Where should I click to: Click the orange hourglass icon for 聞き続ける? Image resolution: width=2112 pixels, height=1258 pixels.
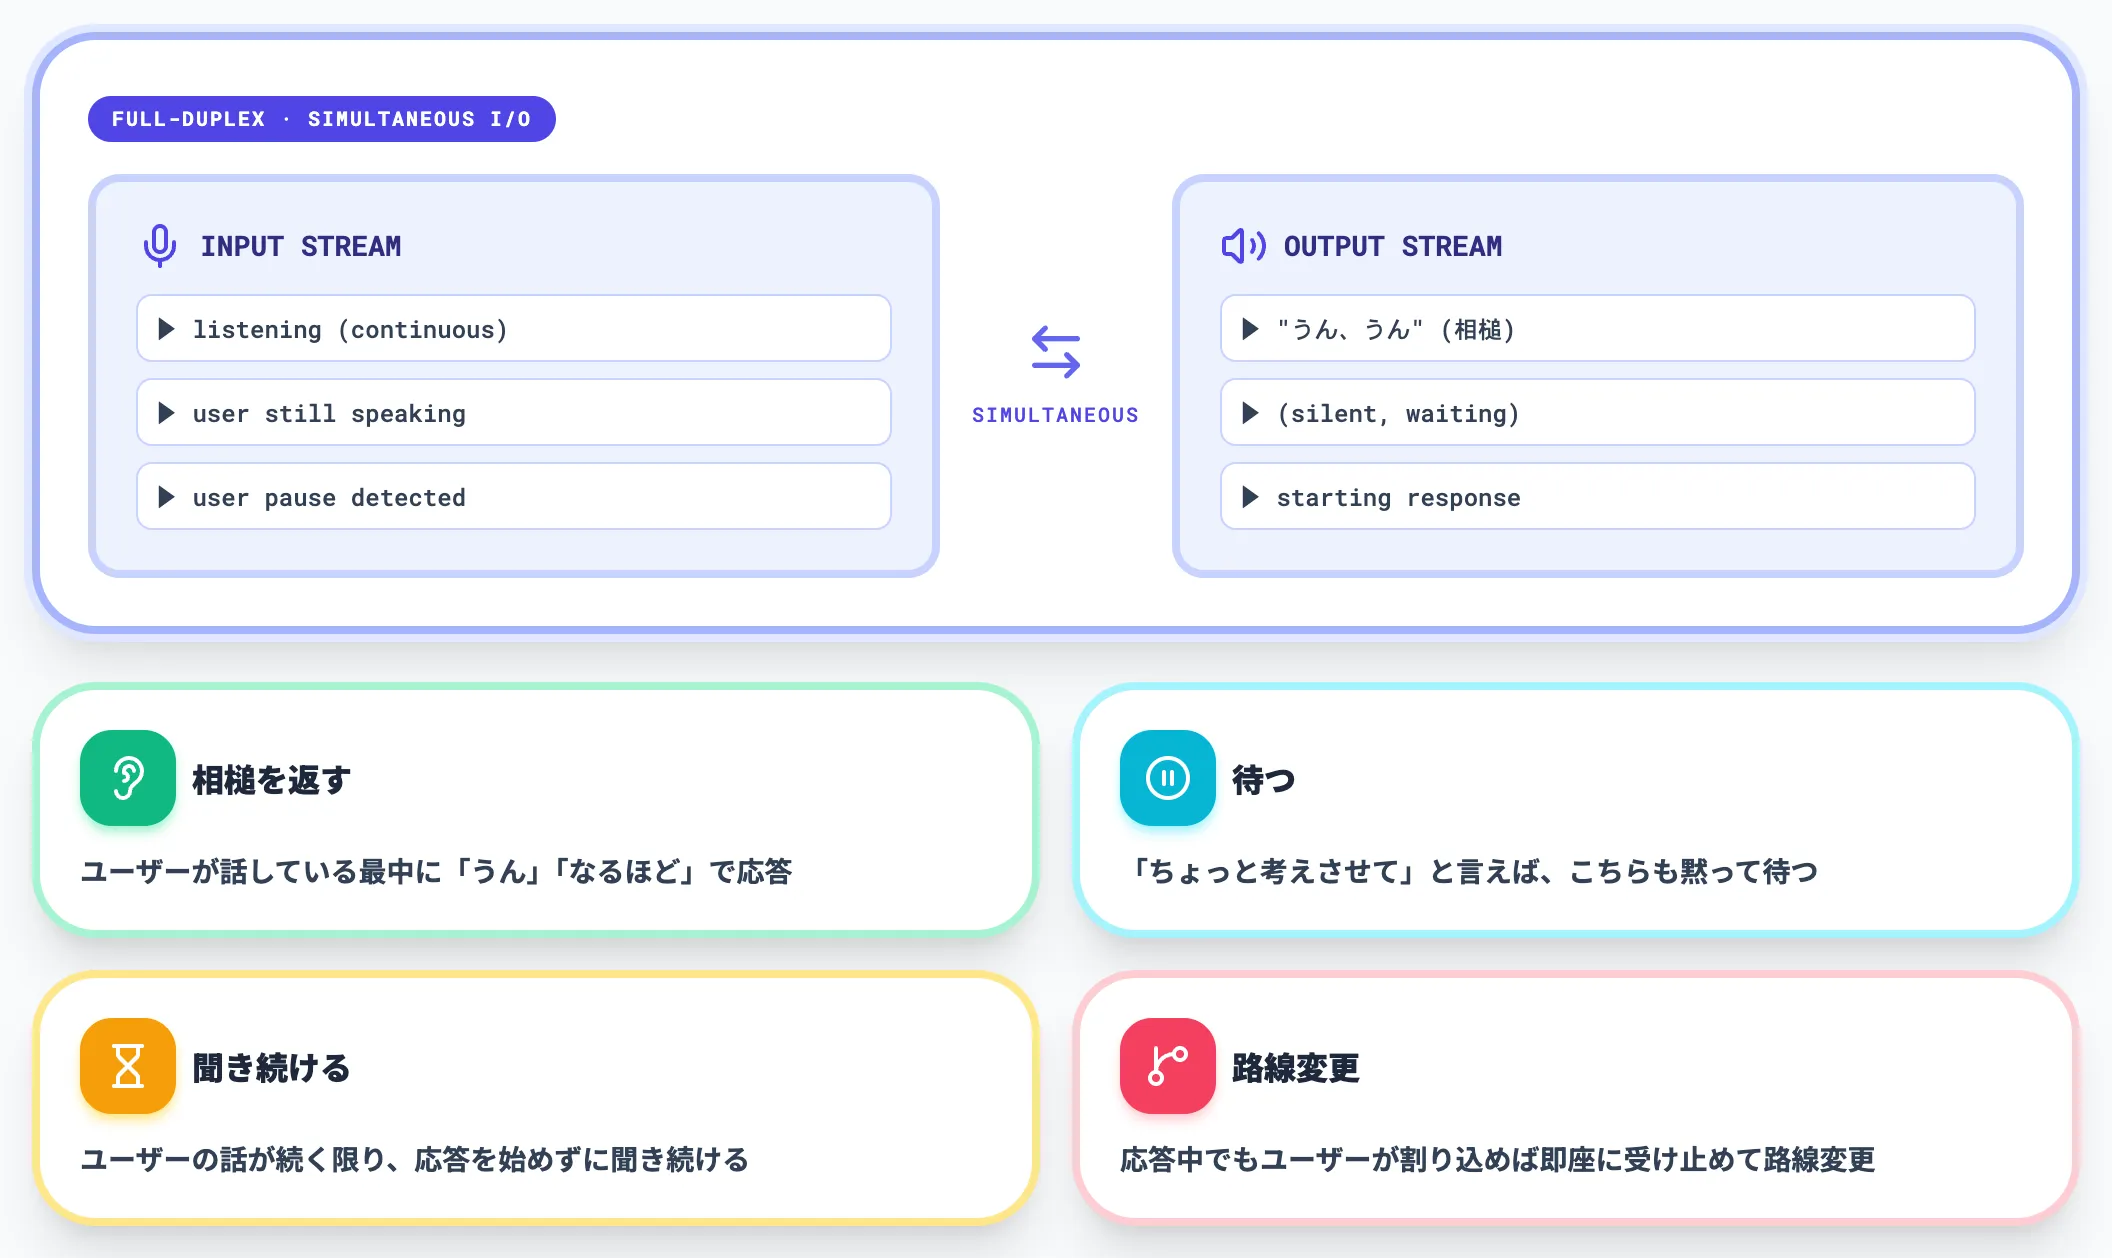tap(128, 1066)
